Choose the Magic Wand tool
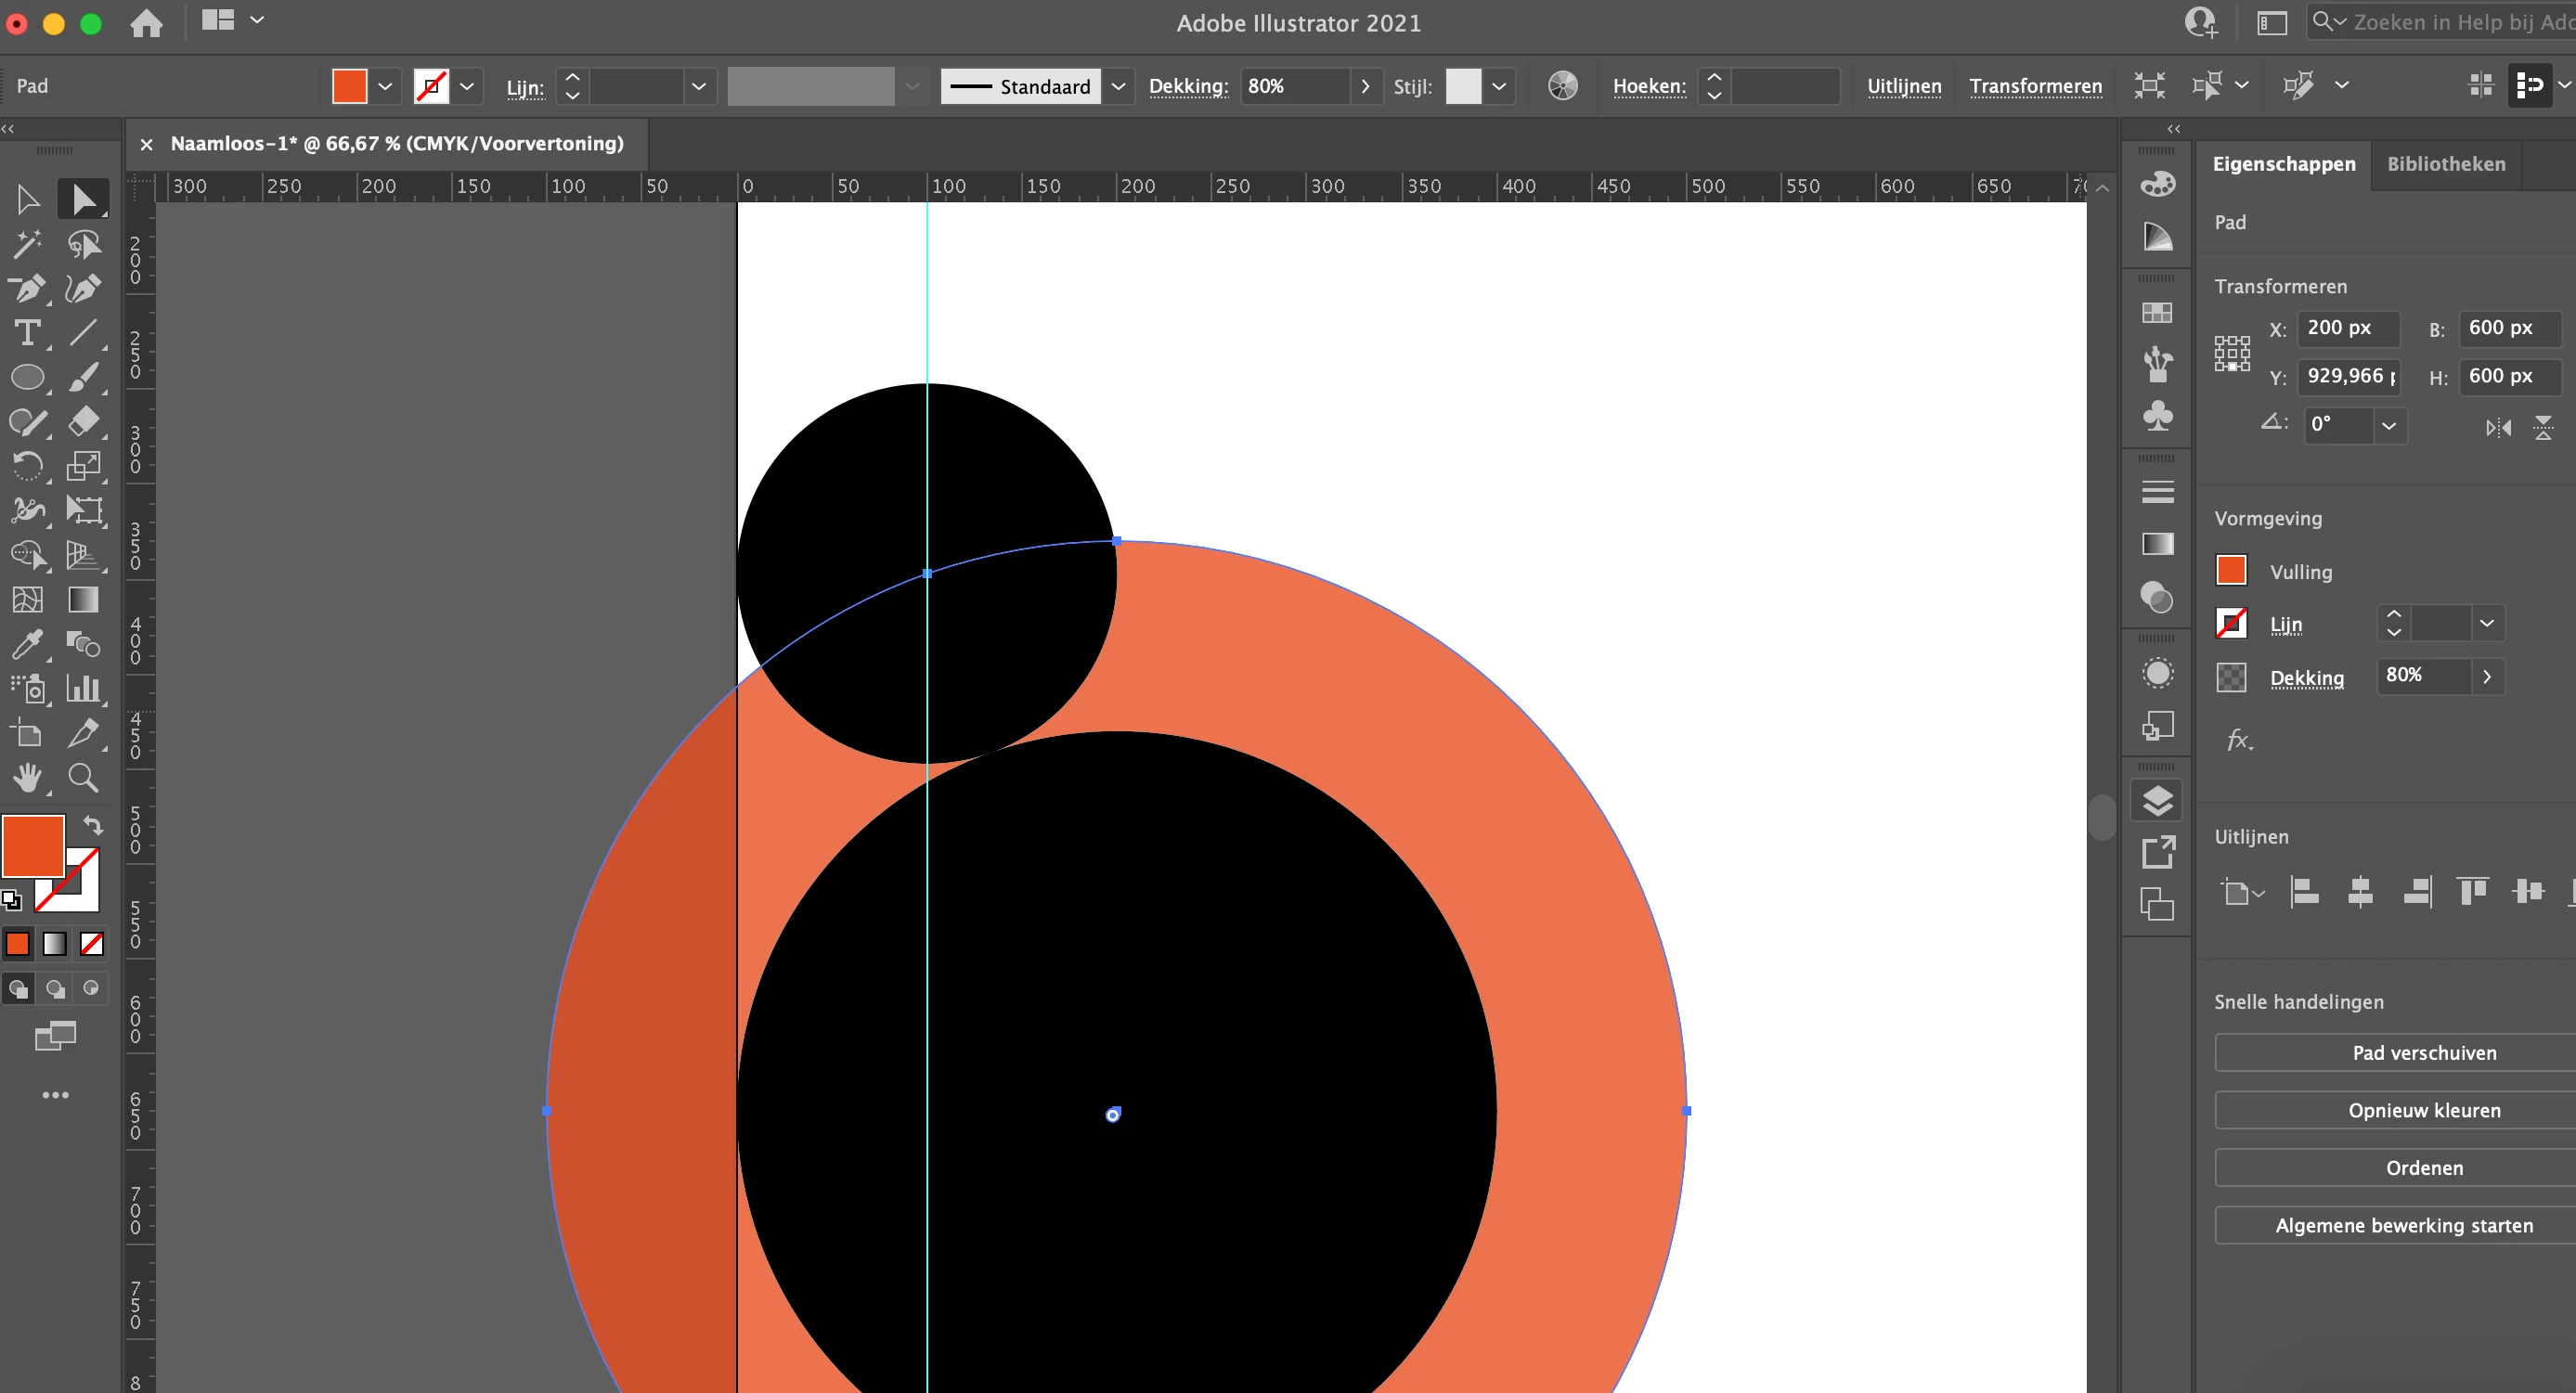Viewport: 2576px width, 1393px height. point(27,244)
